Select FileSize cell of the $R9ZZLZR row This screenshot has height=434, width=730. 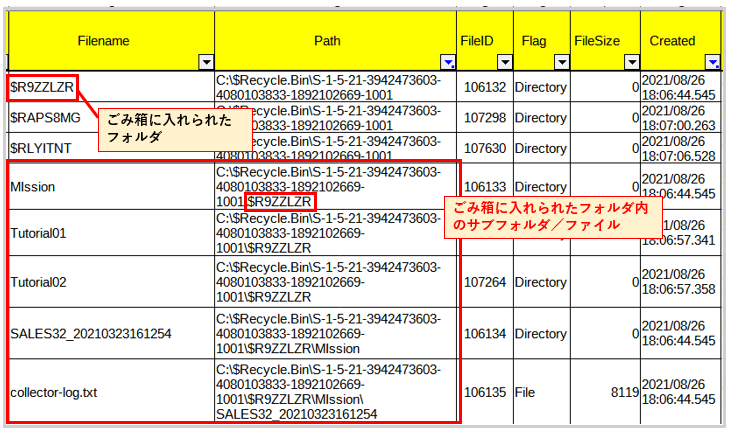click(606, 87)
